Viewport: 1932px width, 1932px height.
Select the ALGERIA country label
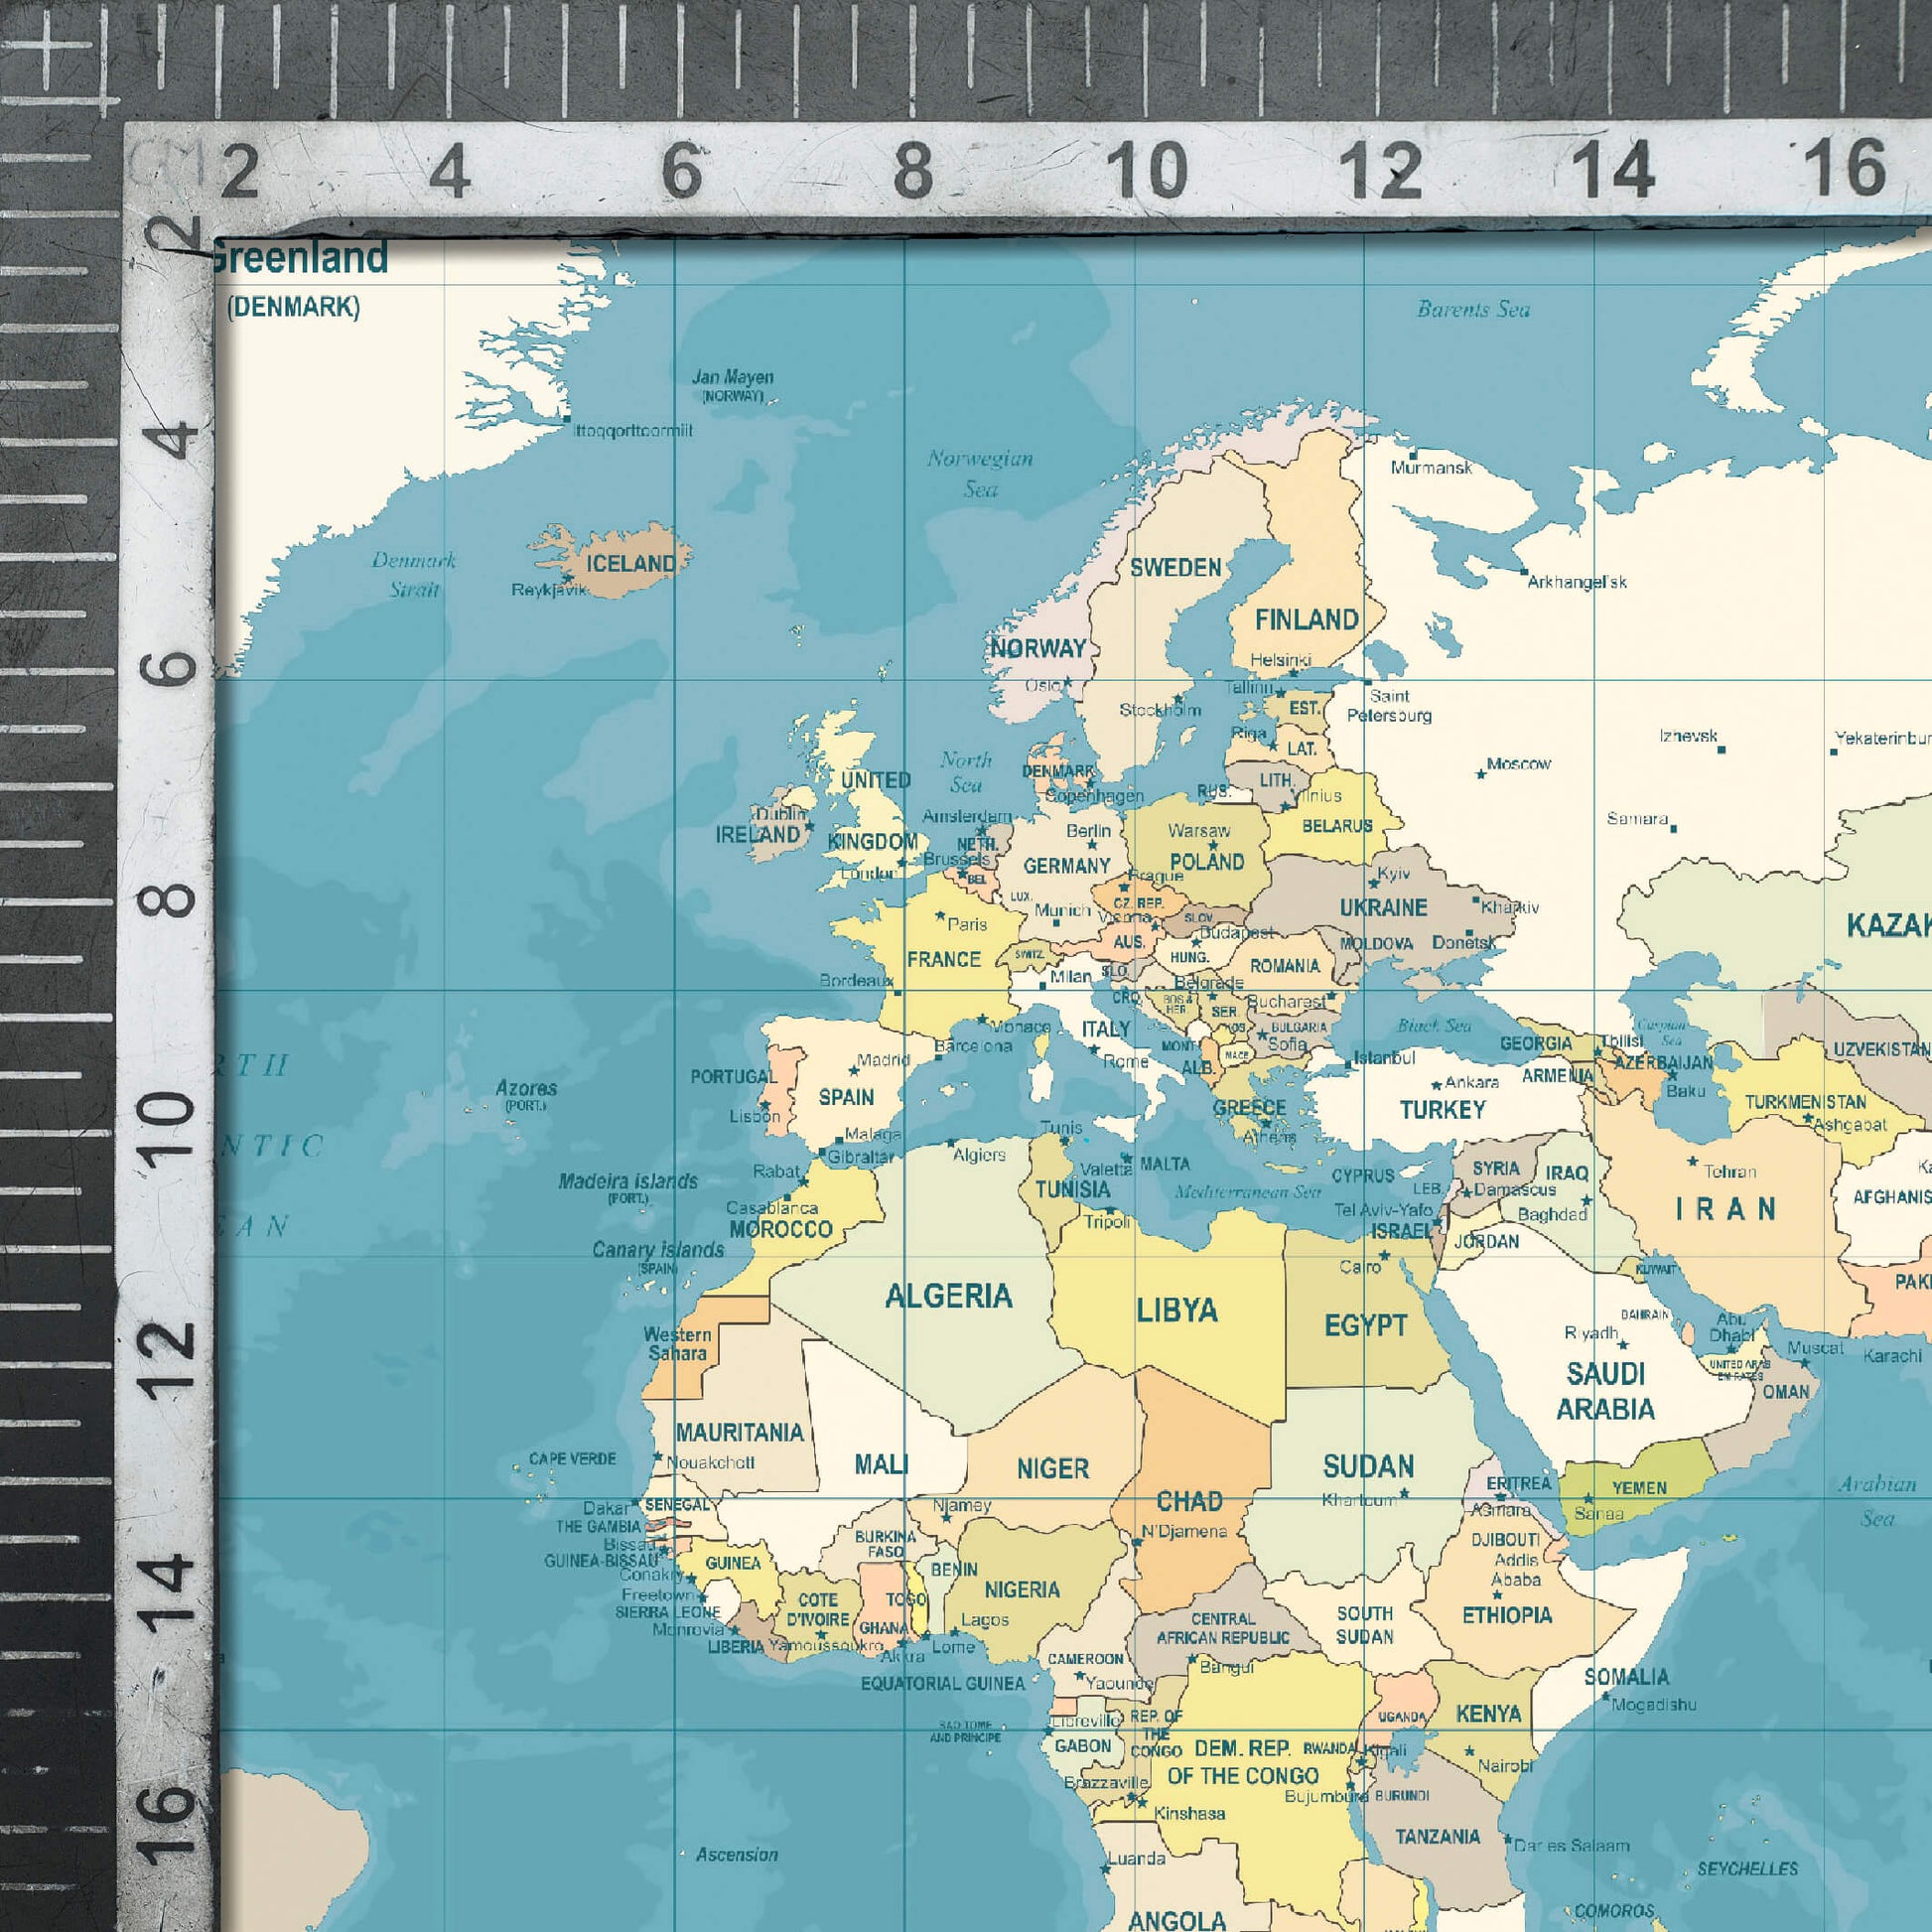click(948, 1296)
